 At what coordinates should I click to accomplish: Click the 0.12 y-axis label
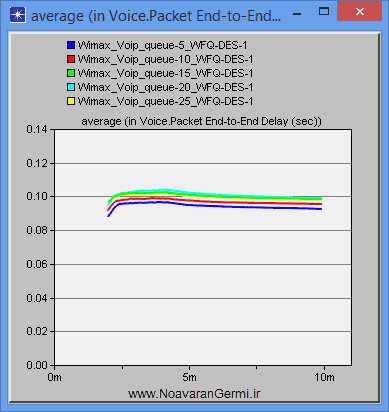[x=37, y=163]
